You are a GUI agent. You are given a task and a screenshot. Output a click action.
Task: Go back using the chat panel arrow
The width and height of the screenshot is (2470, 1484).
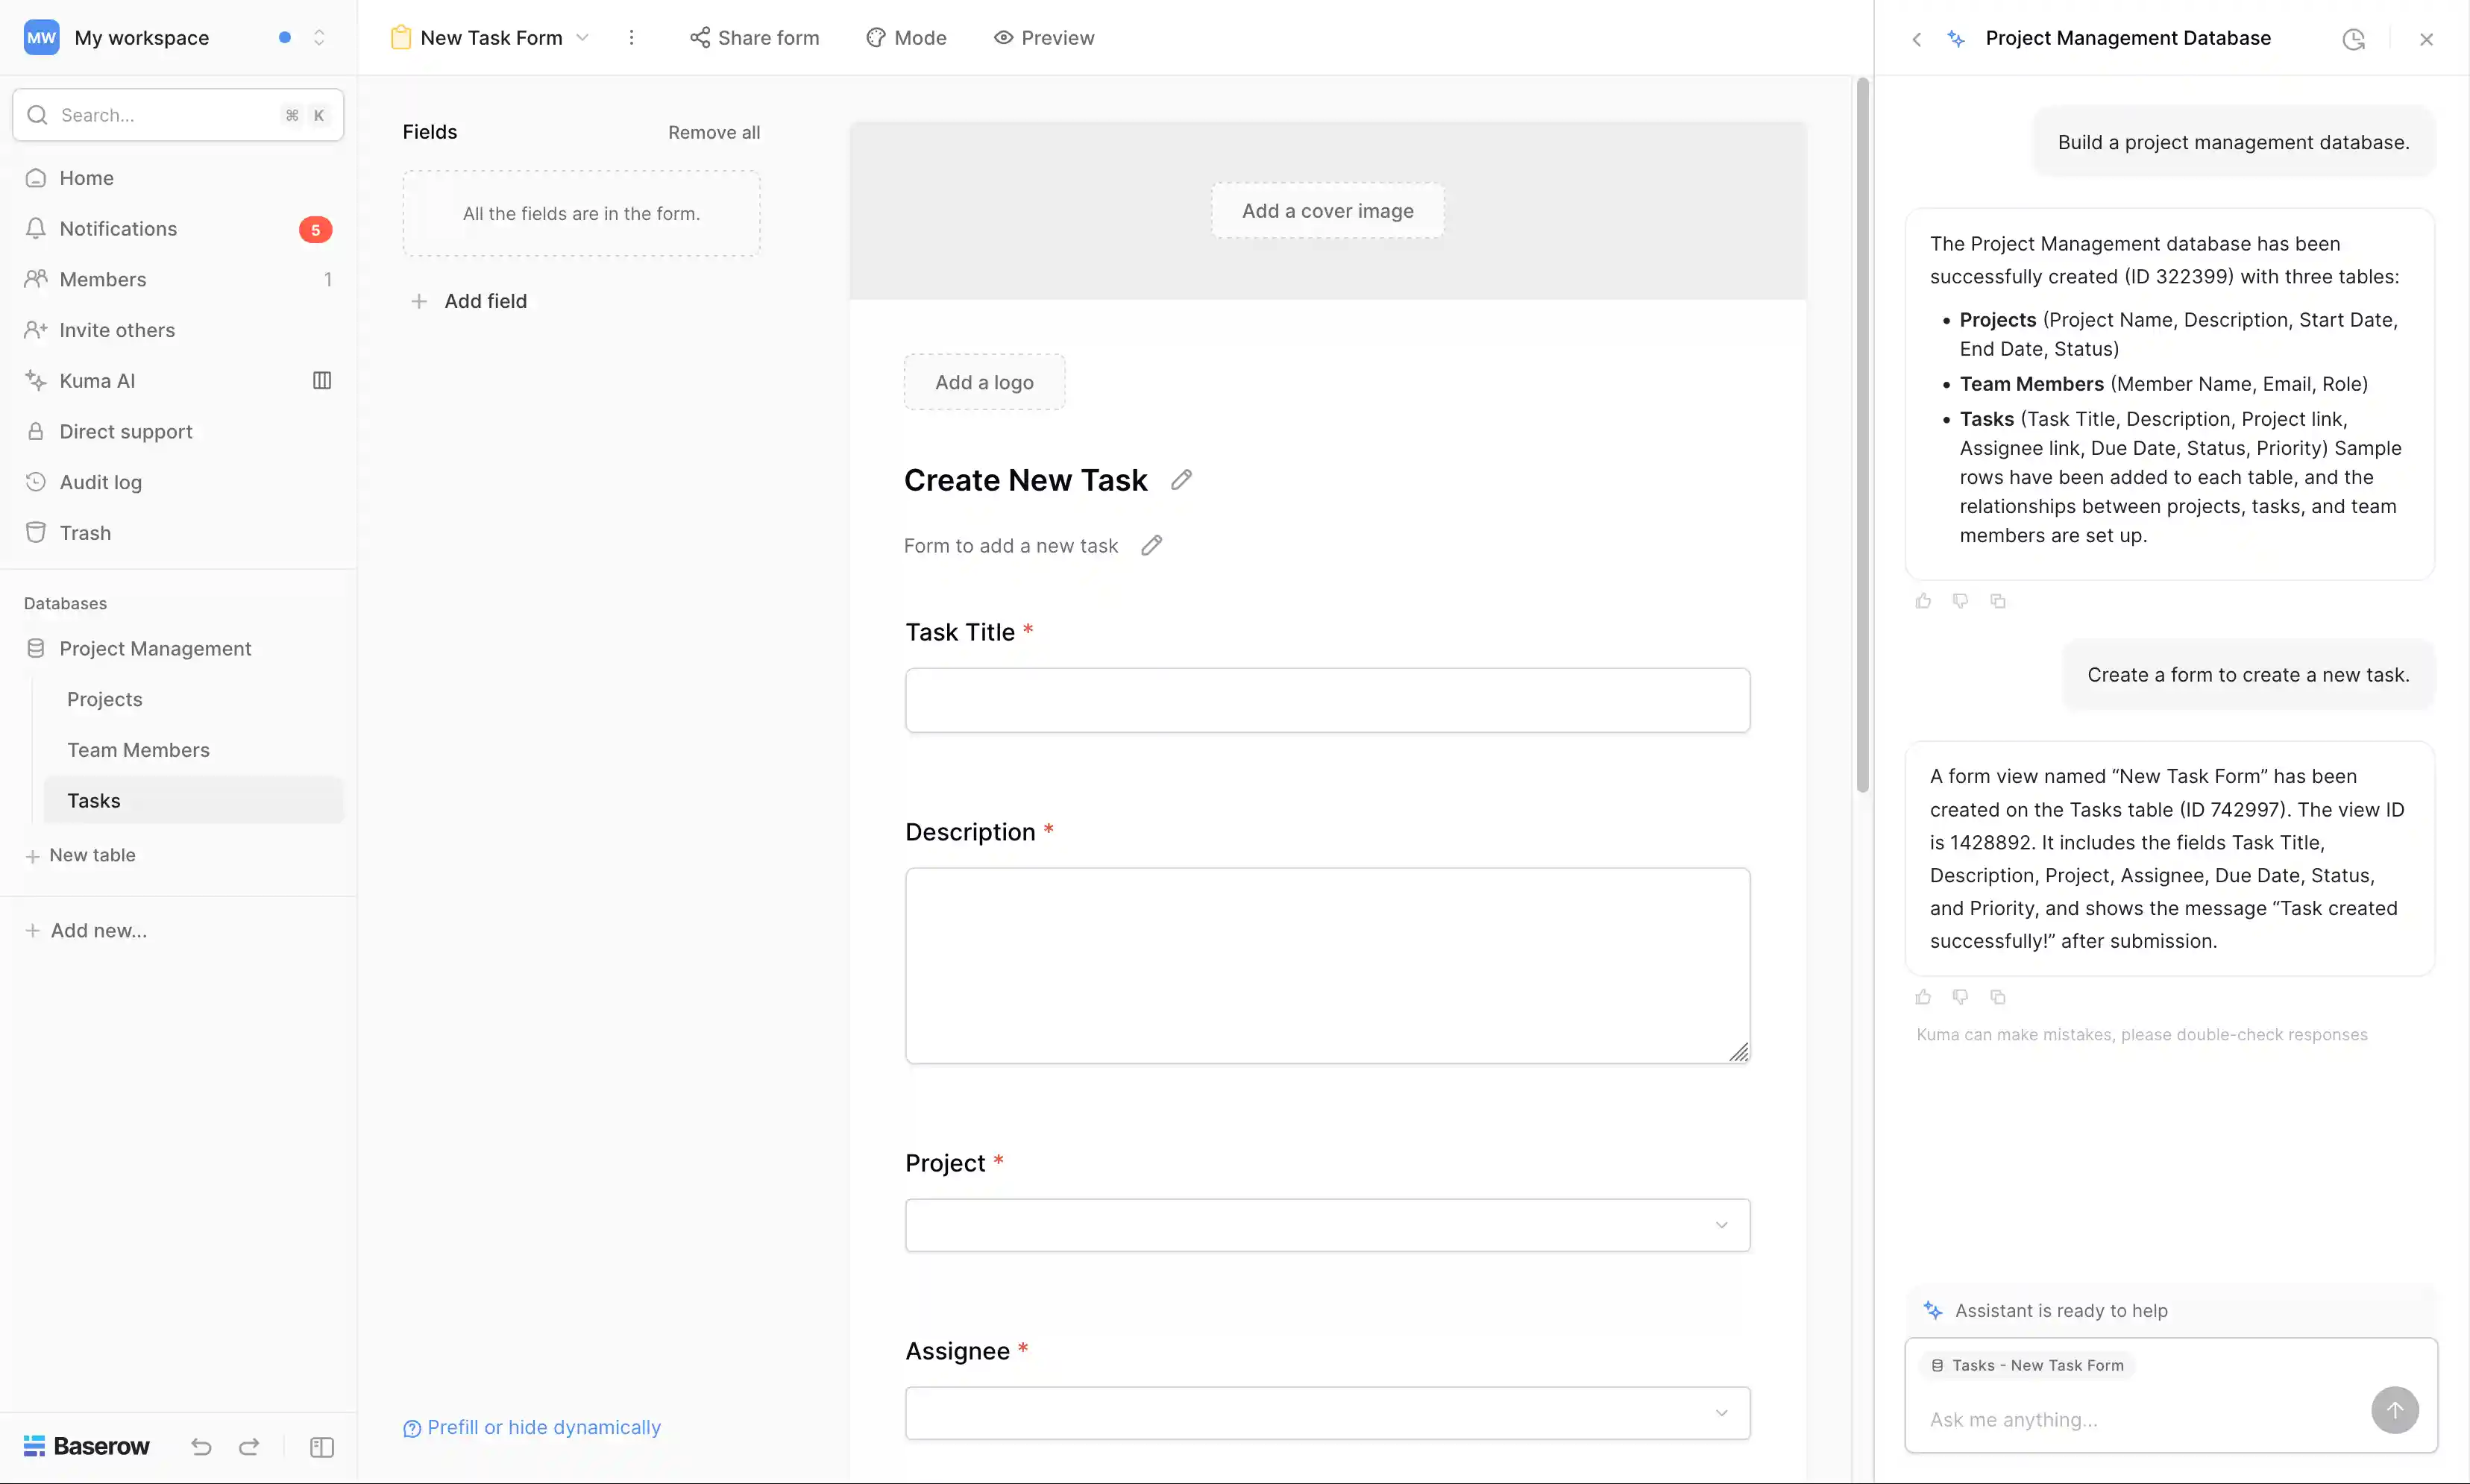coord(1917,38)
